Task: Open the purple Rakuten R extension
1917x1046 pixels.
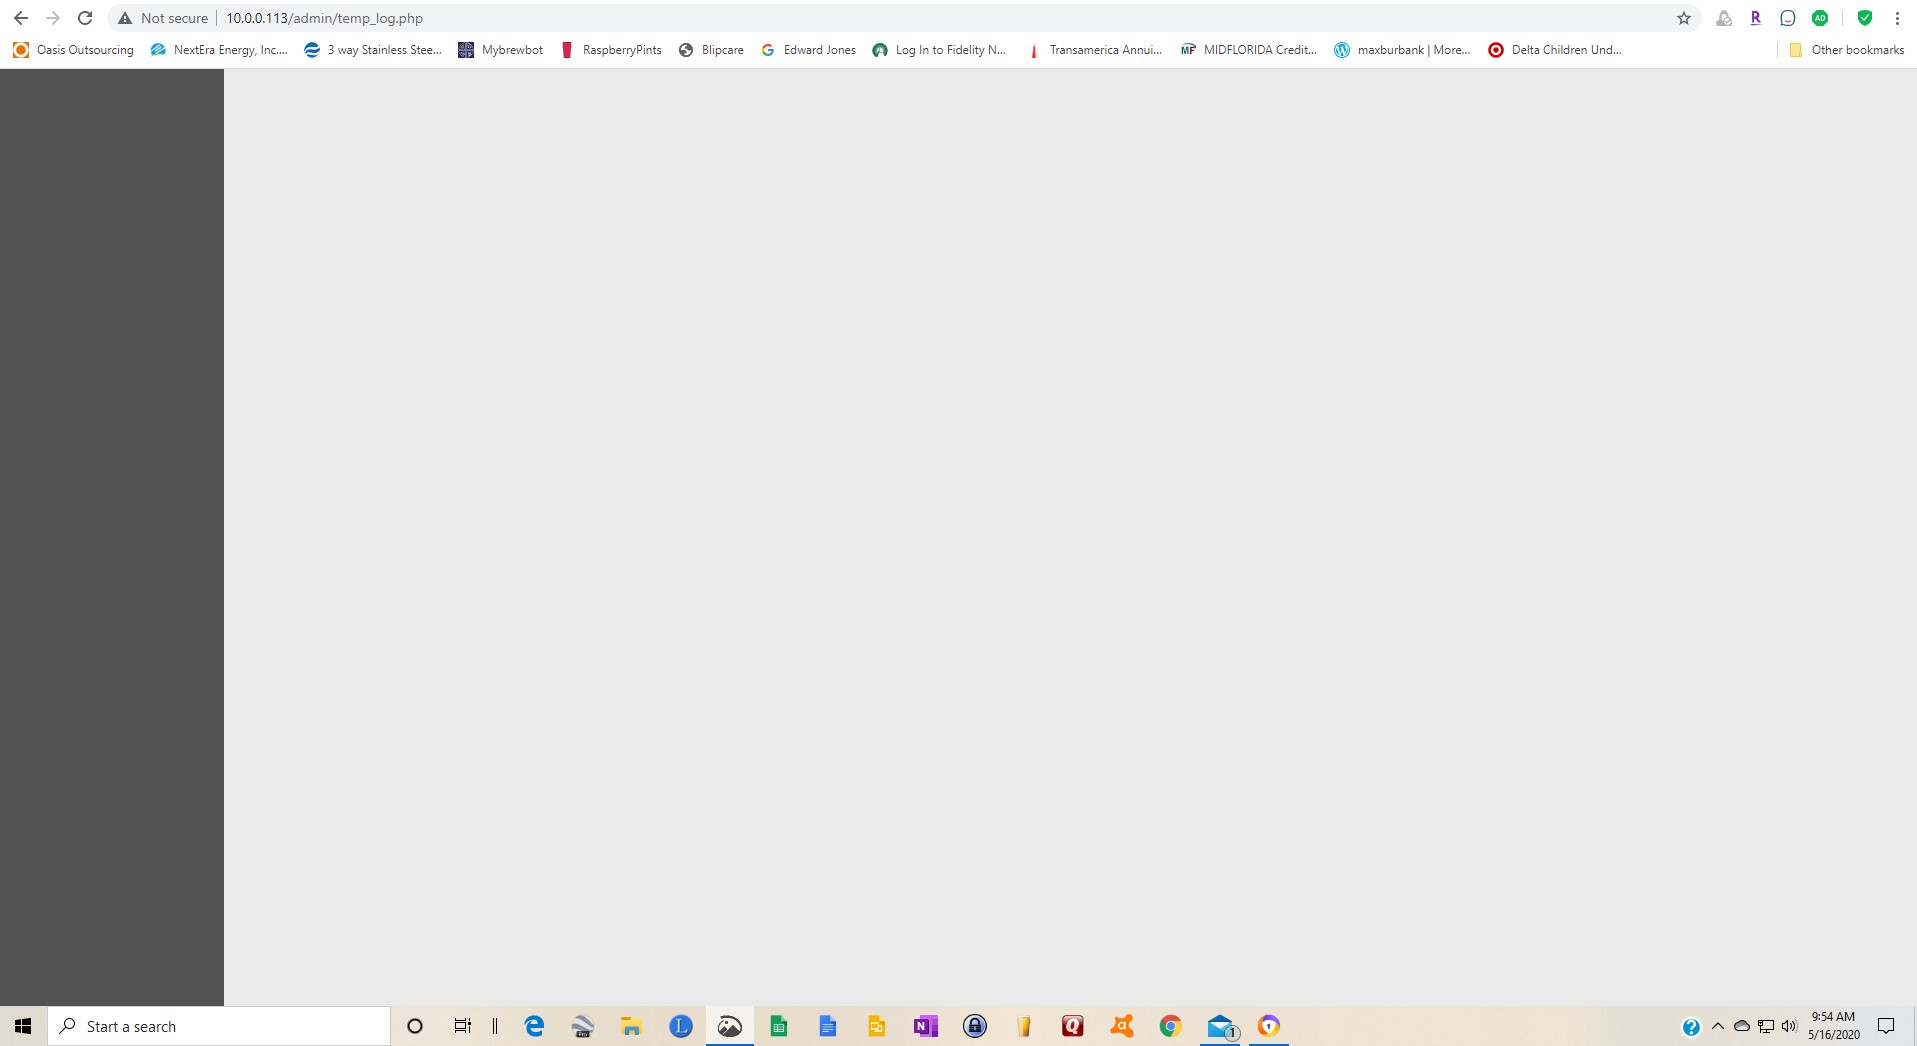Action: pyautogui.click(x=1756, y=18)
